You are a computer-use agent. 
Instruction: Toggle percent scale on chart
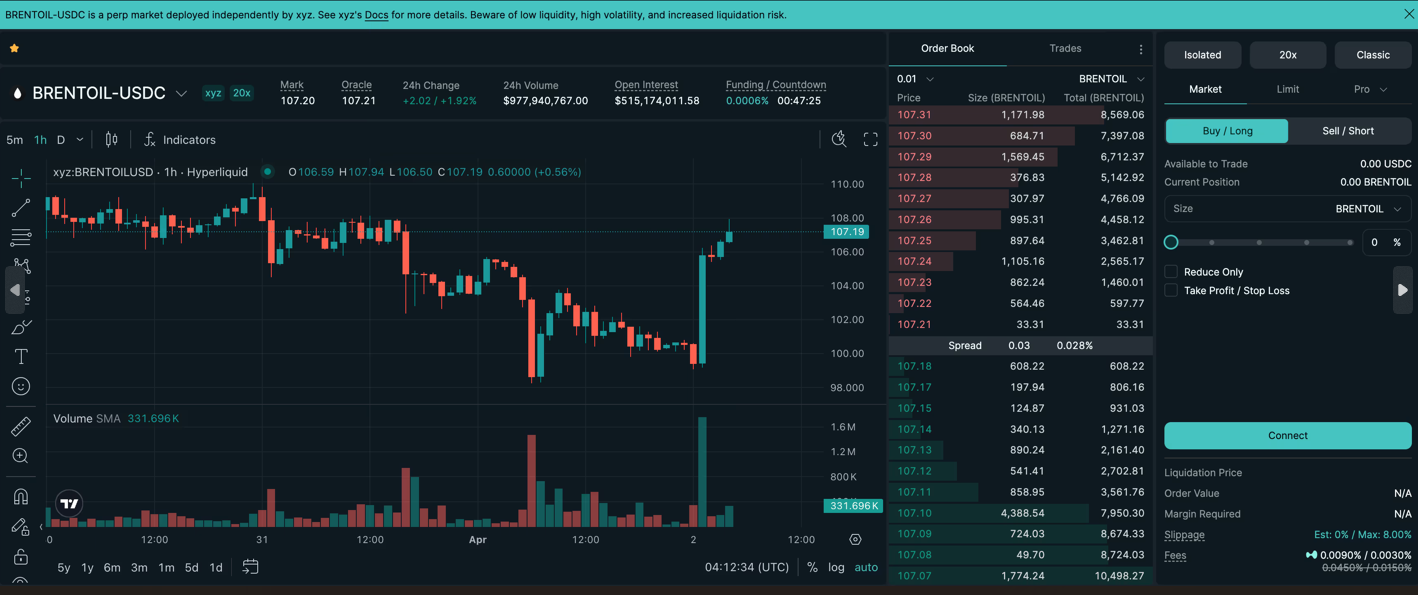click(812, 567)
